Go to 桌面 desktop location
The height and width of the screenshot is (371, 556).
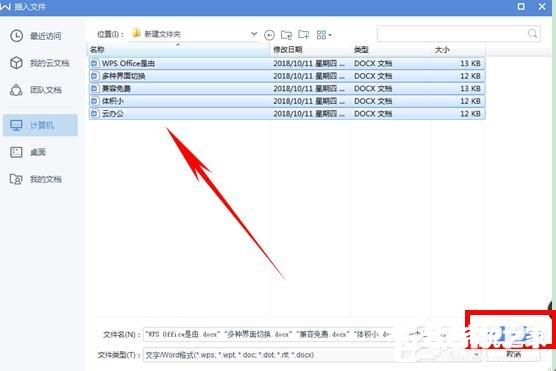tap(28, 152)
